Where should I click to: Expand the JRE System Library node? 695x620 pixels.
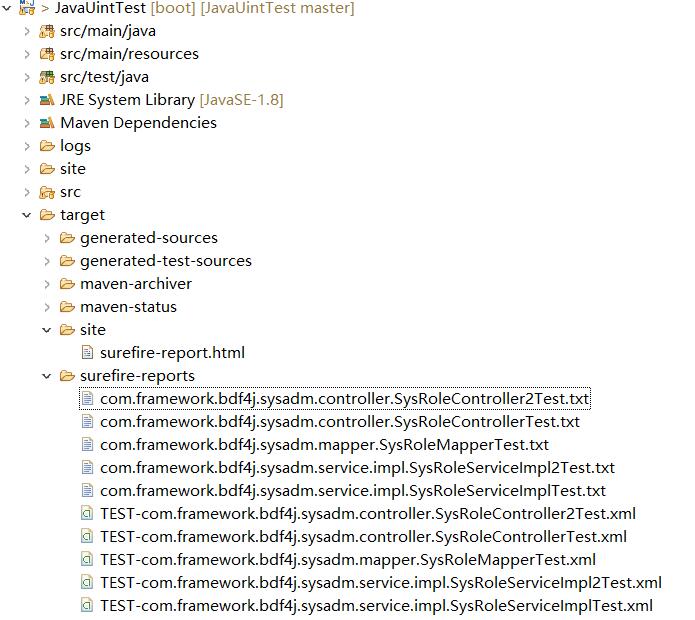coord(27,100)
